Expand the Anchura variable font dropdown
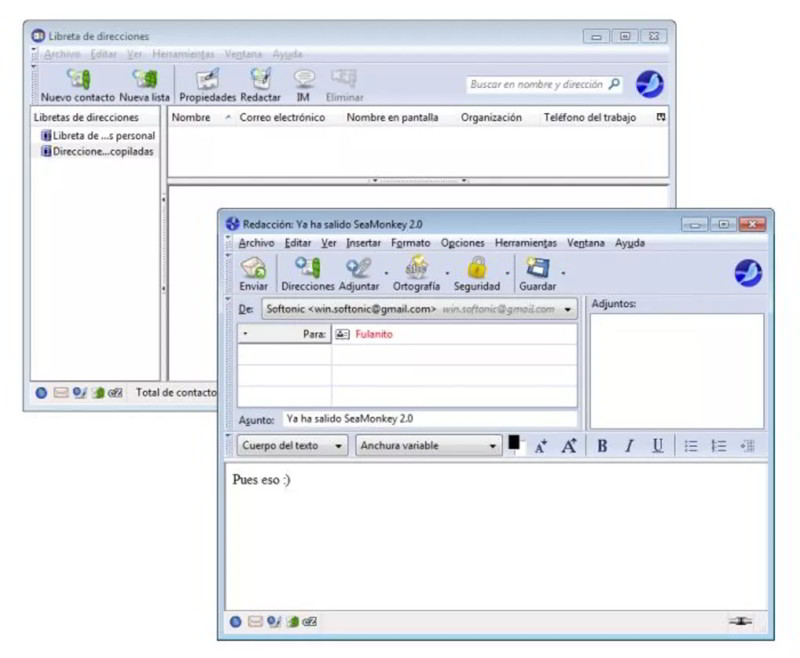The width and height of the screenshot is (800, 658). (428, 446)
